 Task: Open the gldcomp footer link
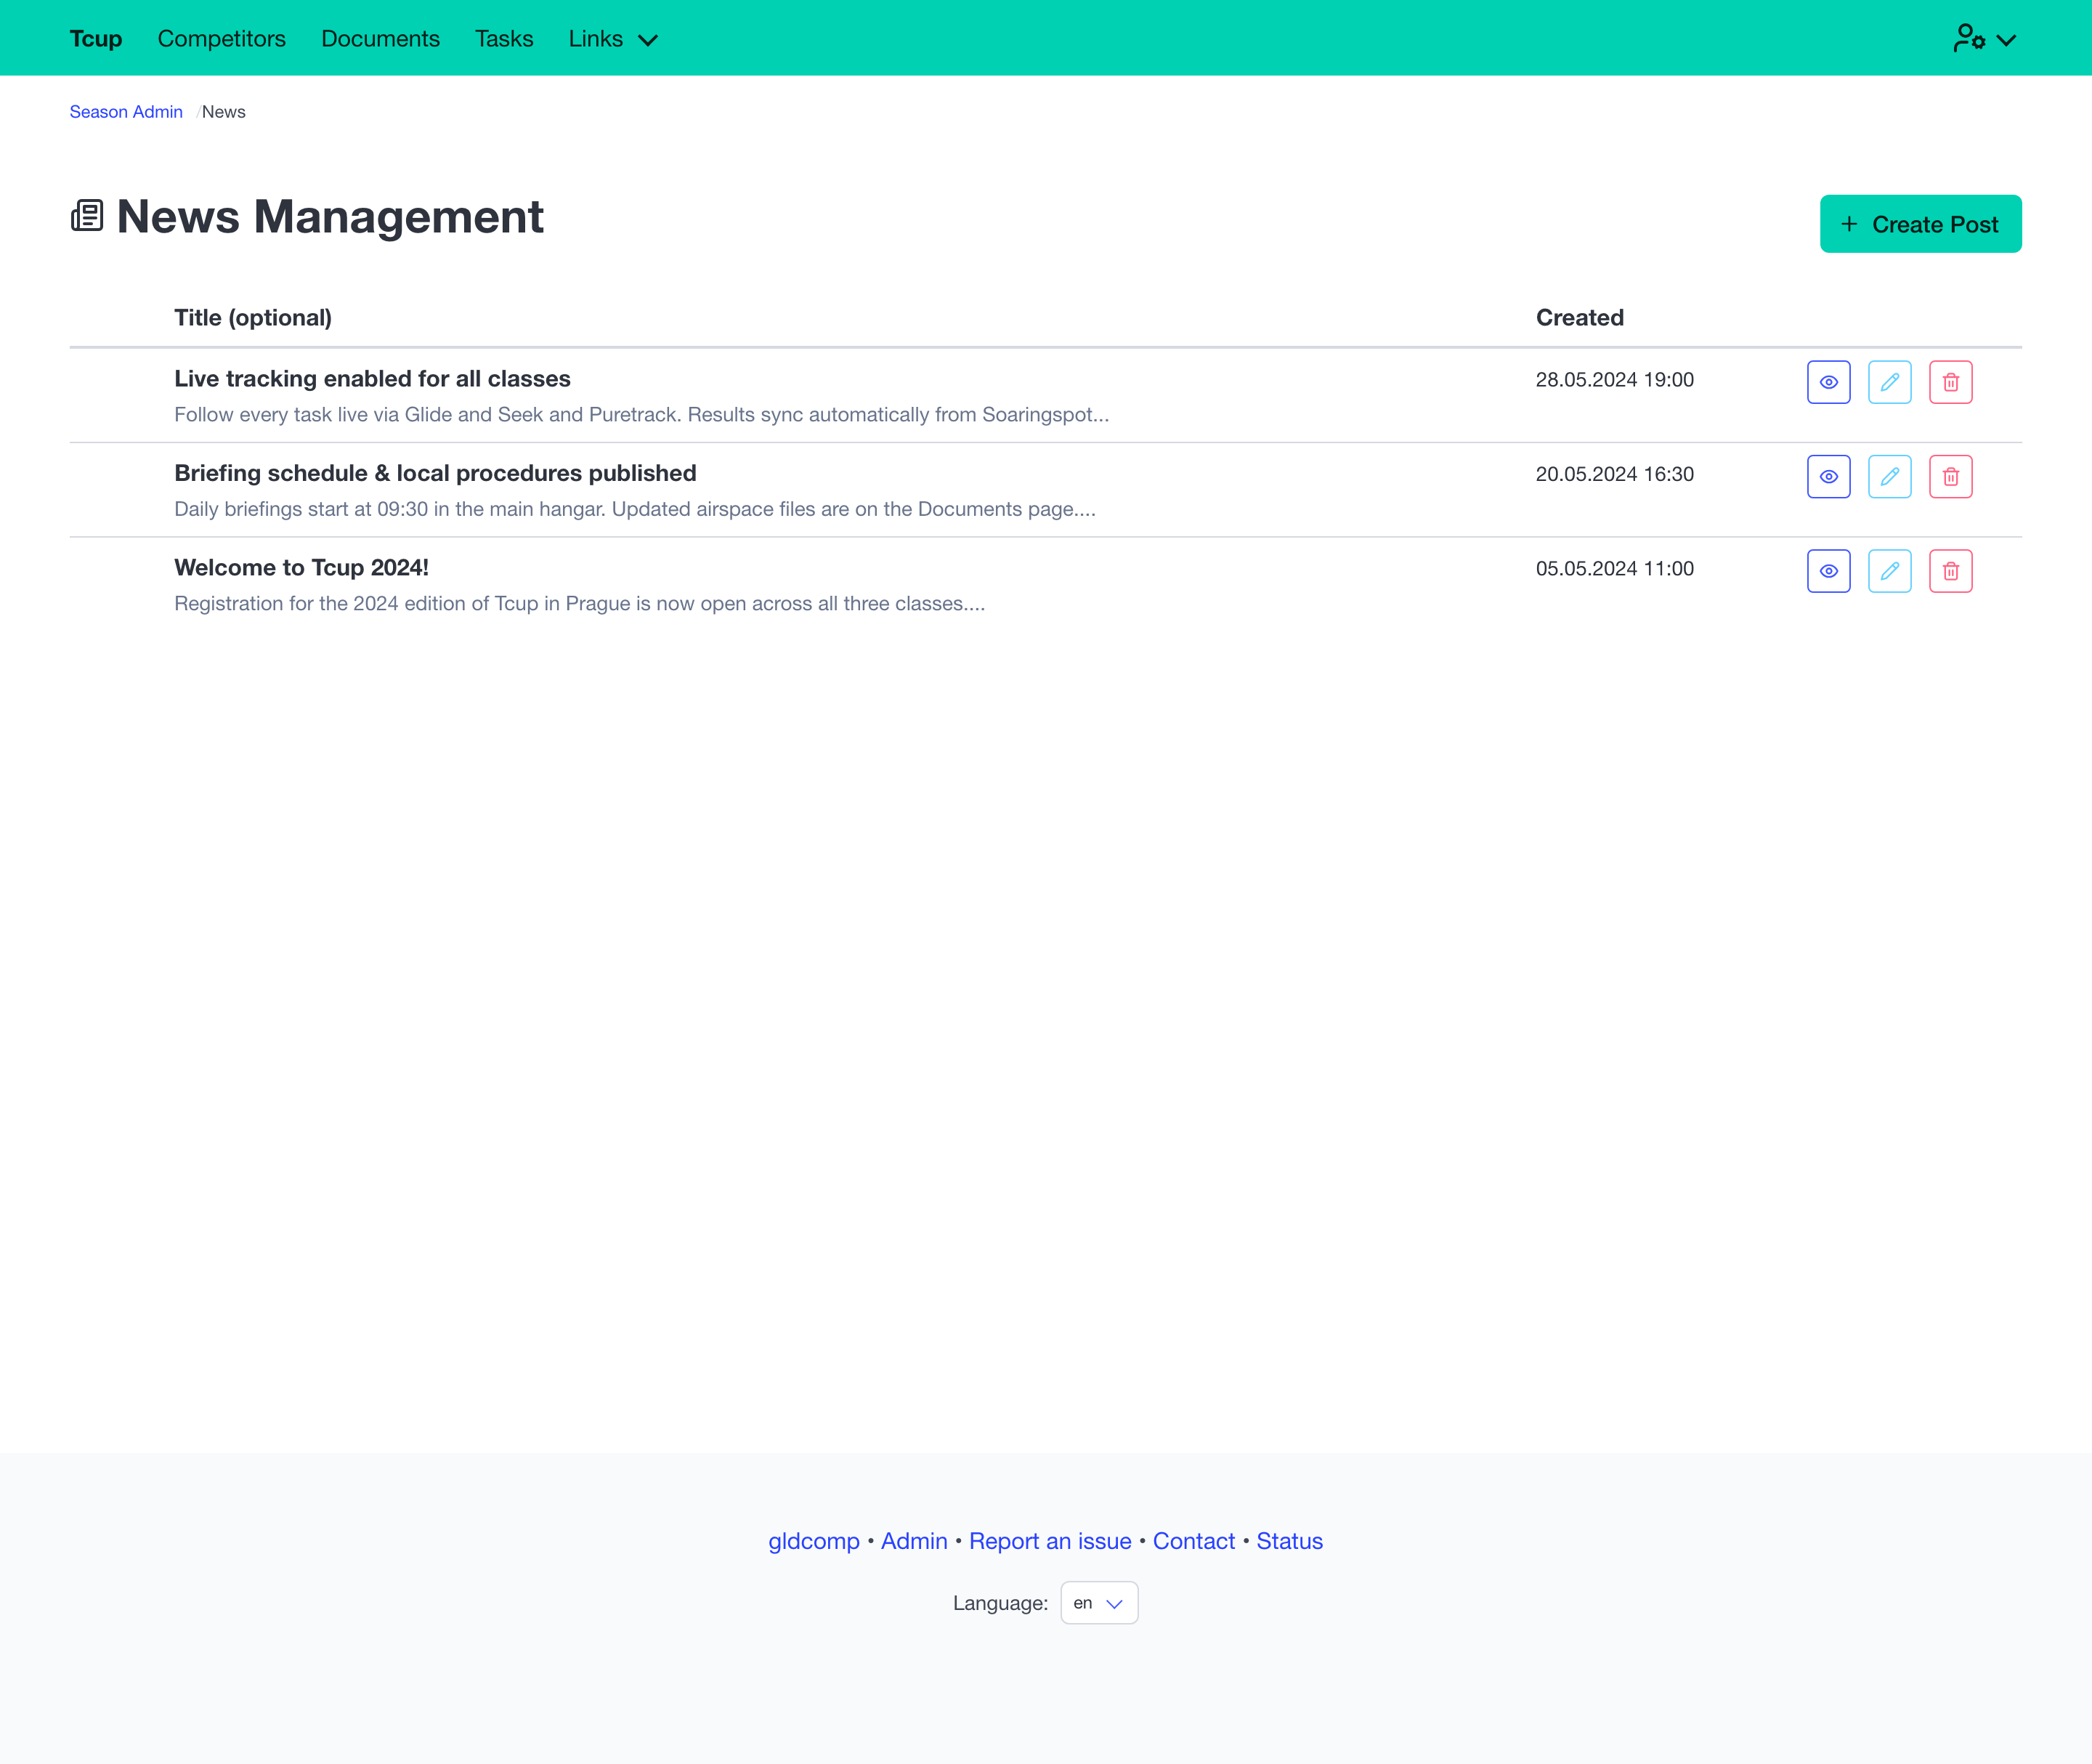[x=813, y=1541]
